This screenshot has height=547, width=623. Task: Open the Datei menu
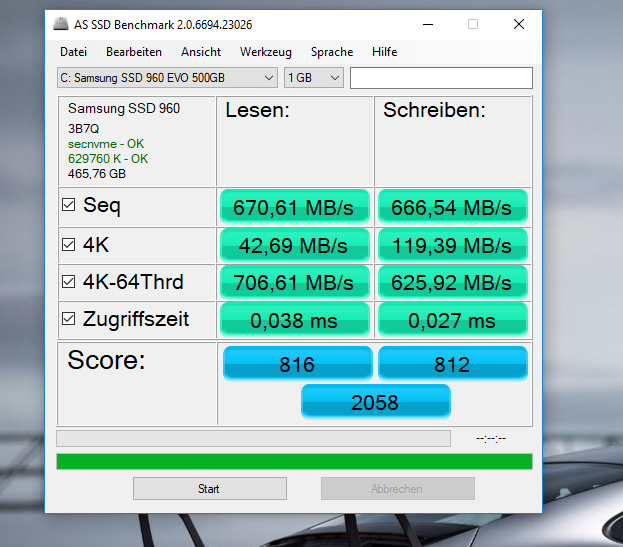(74, 52)
